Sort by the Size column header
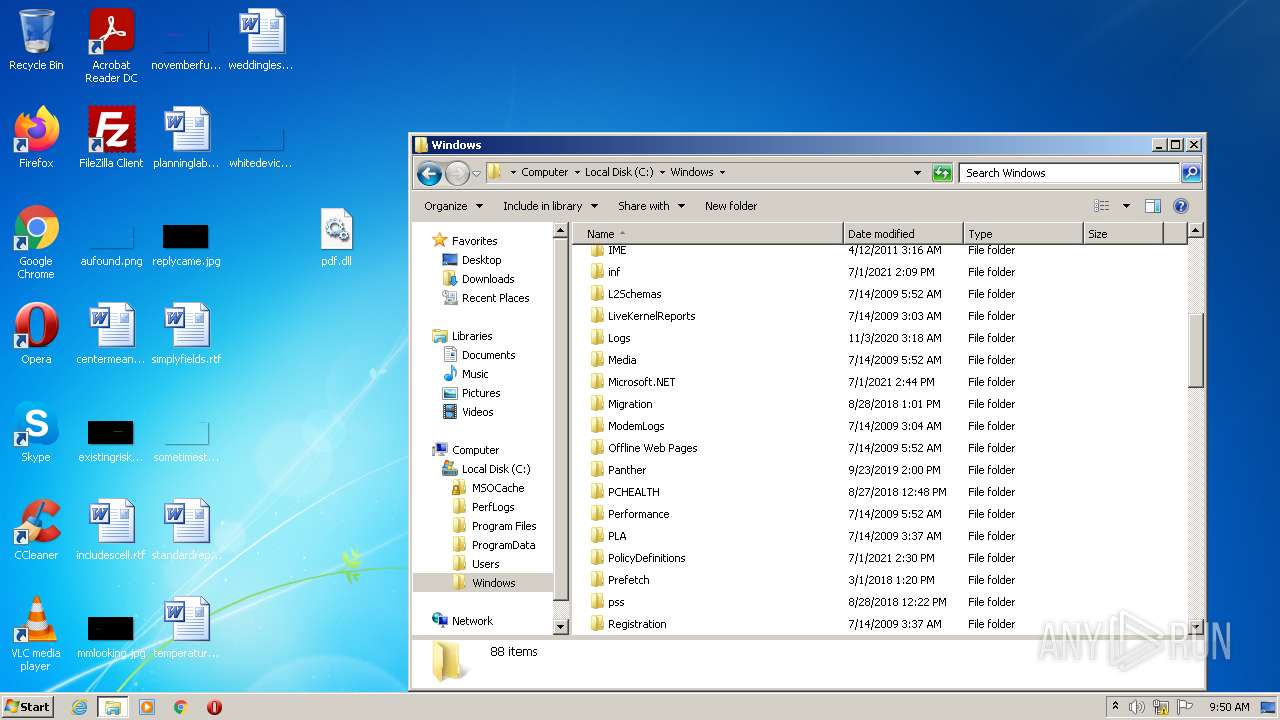The width and height of the screenshot is (1280, 720). (1123, 234)
